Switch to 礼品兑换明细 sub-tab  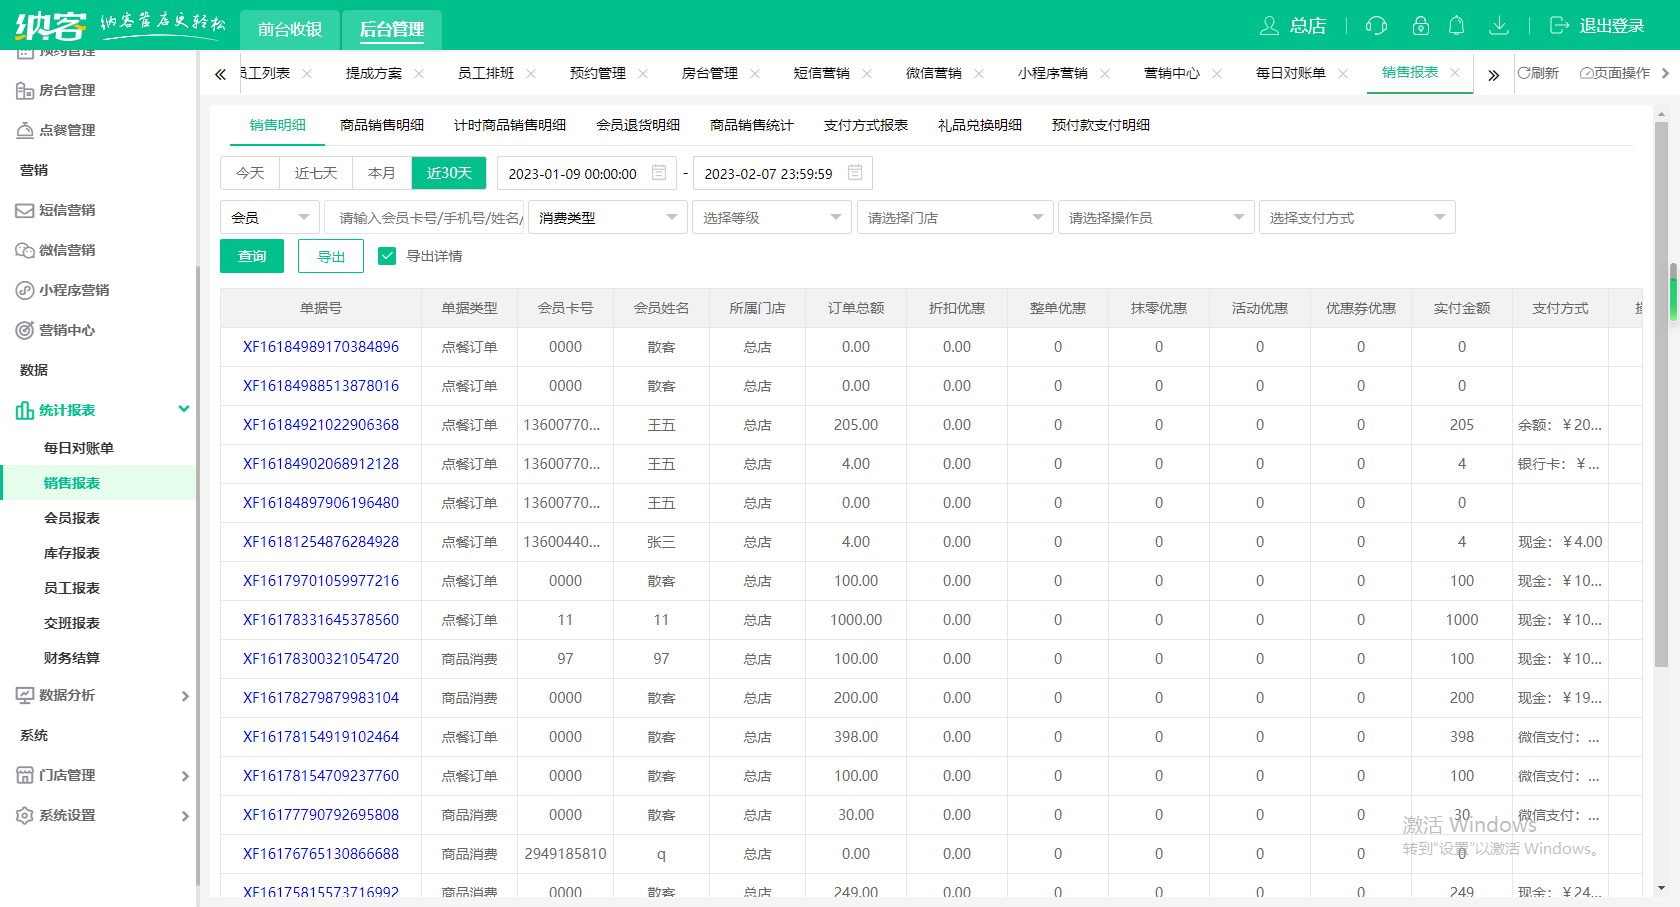(980, 125)
